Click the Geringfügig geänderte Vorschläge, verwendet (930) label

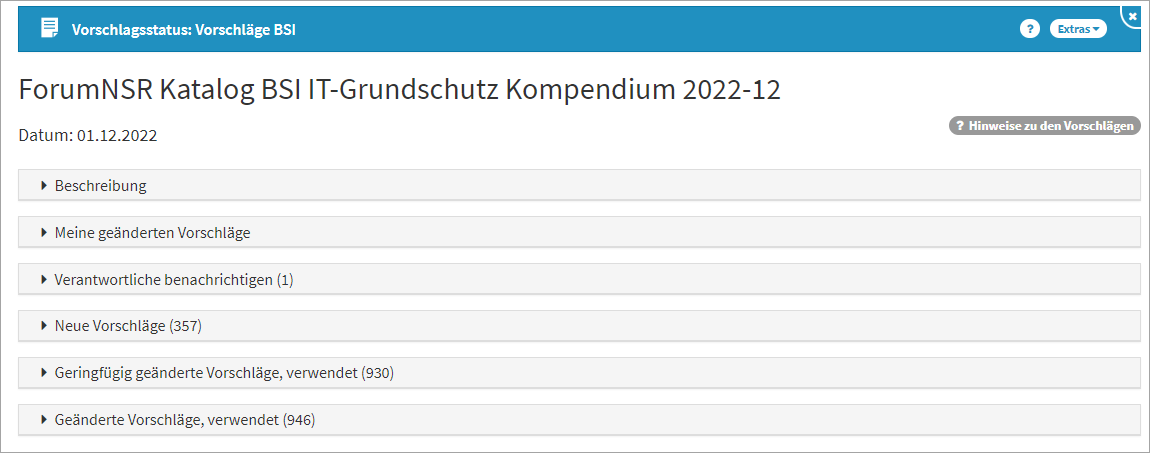[224, 373]
